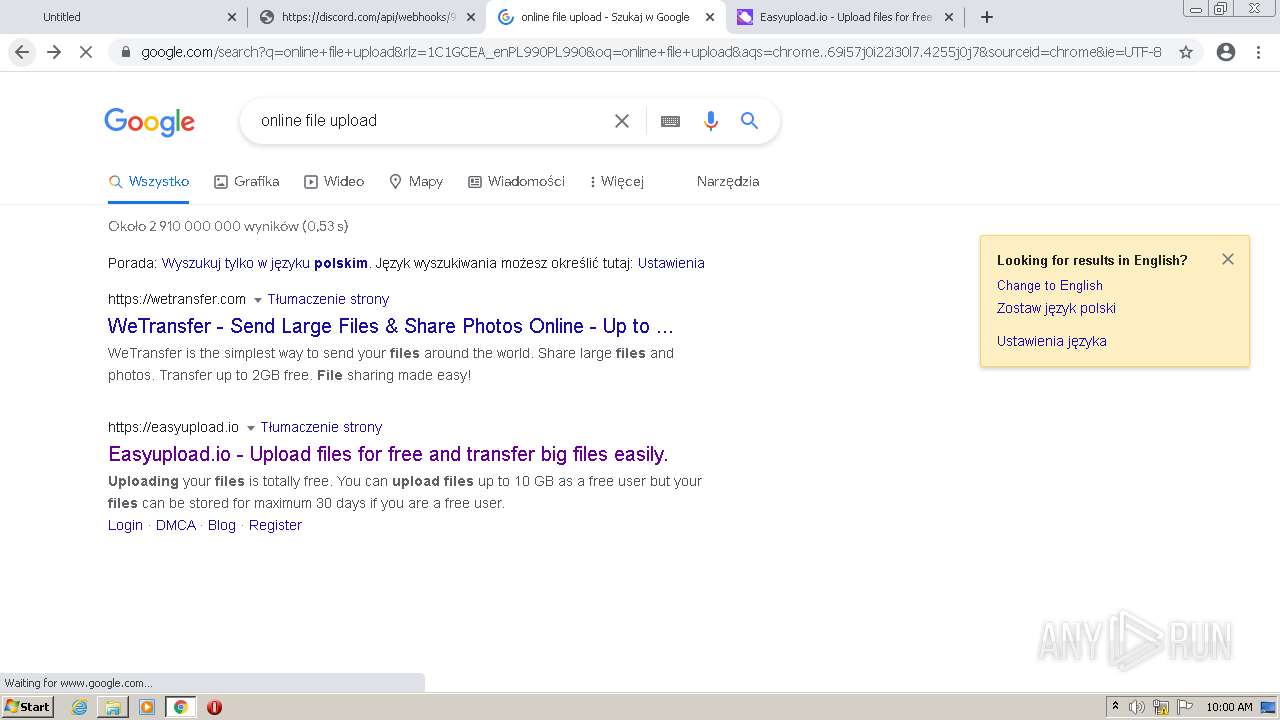This screenshot has height=720, width=1280.
Task: Close the Easyupload.io tab
Action: (949, 17)
